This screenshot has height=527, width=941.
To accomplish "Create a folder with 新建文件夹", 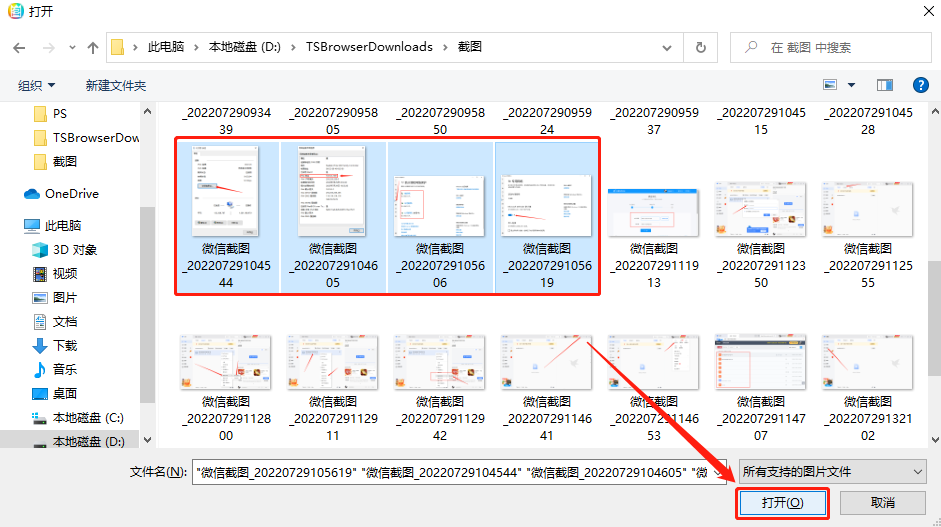I will (116, 85).
